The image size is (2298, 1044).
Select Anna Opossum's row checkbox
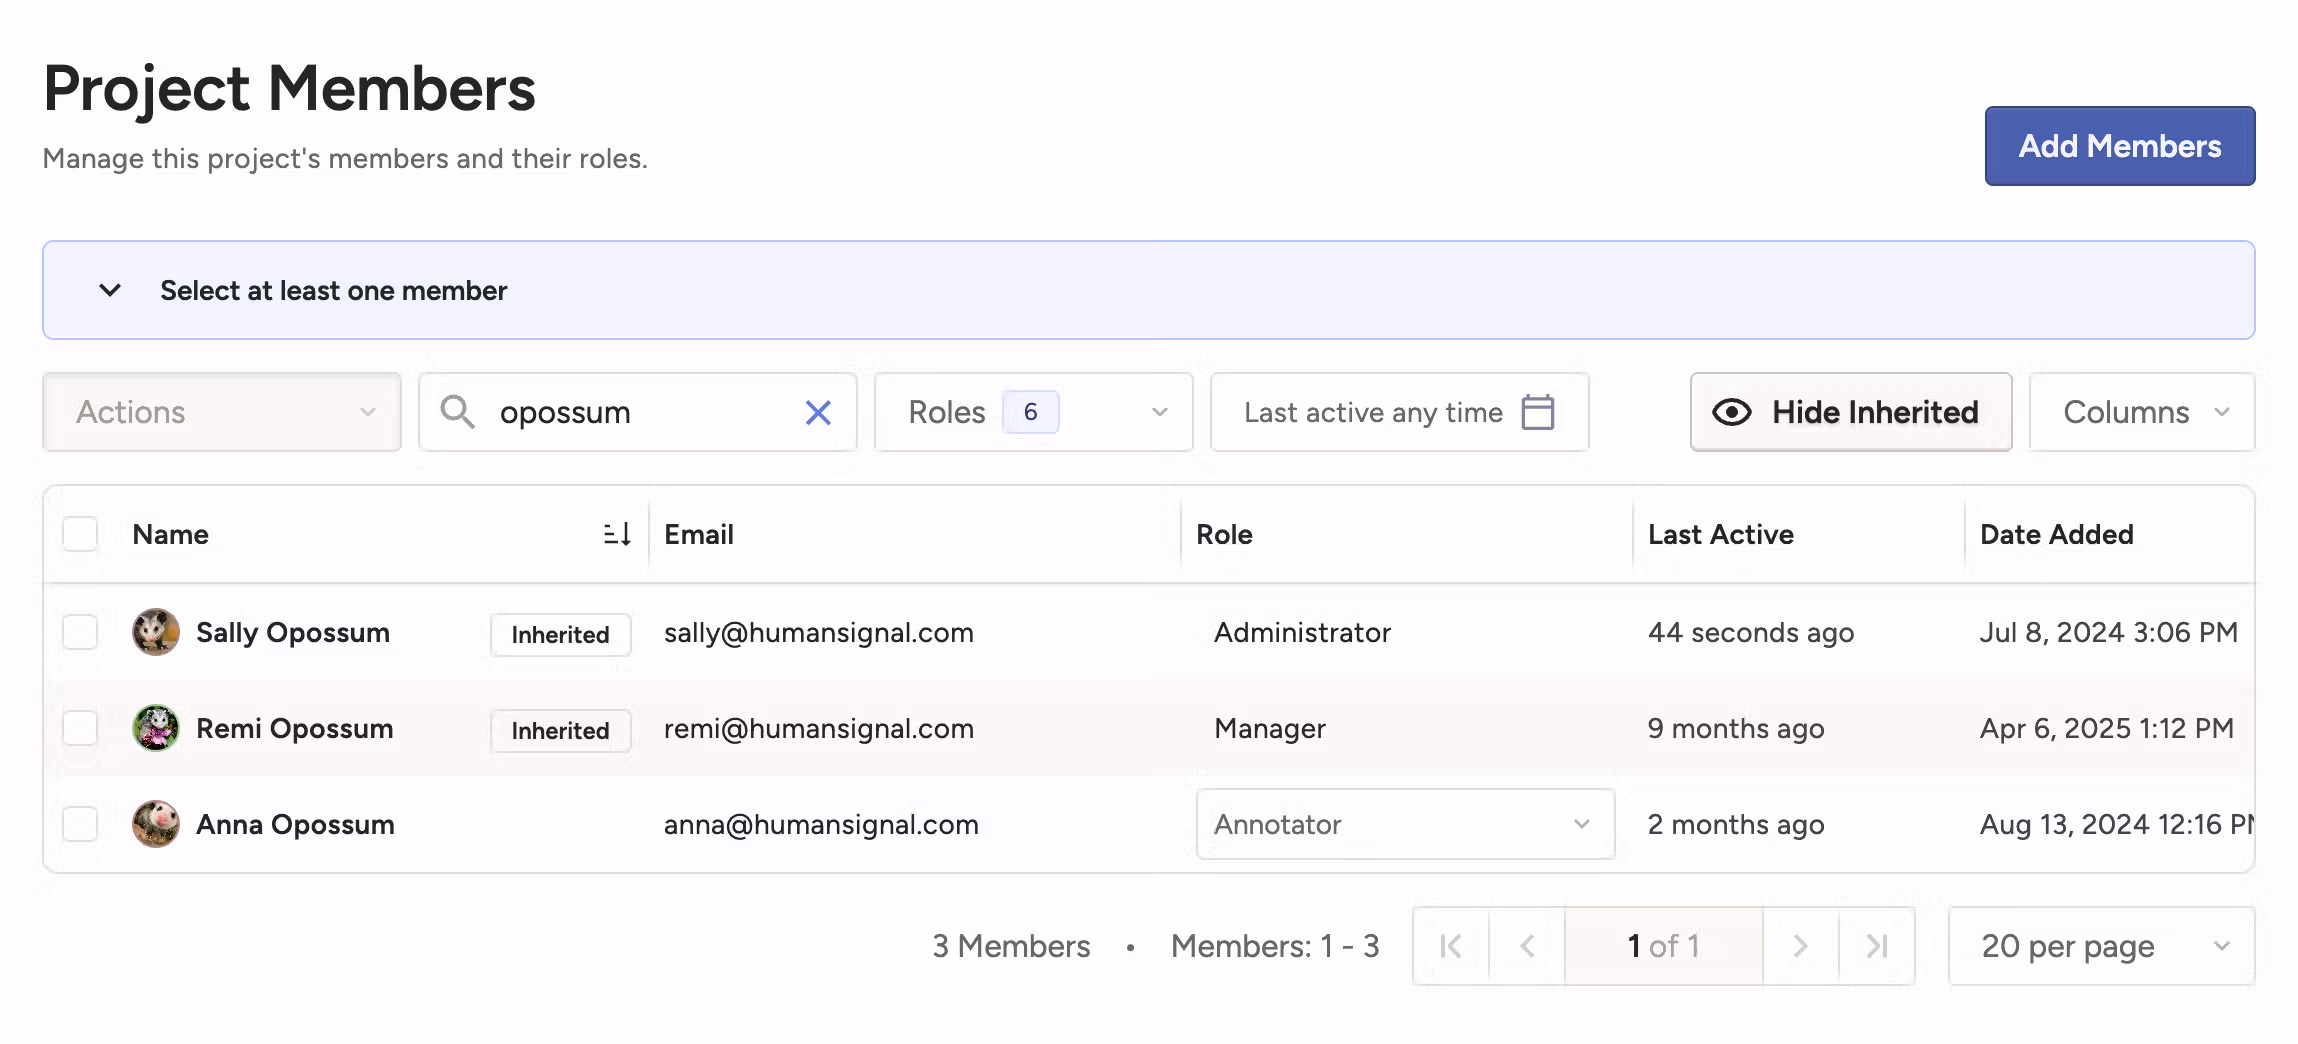[x=80, y=824]
